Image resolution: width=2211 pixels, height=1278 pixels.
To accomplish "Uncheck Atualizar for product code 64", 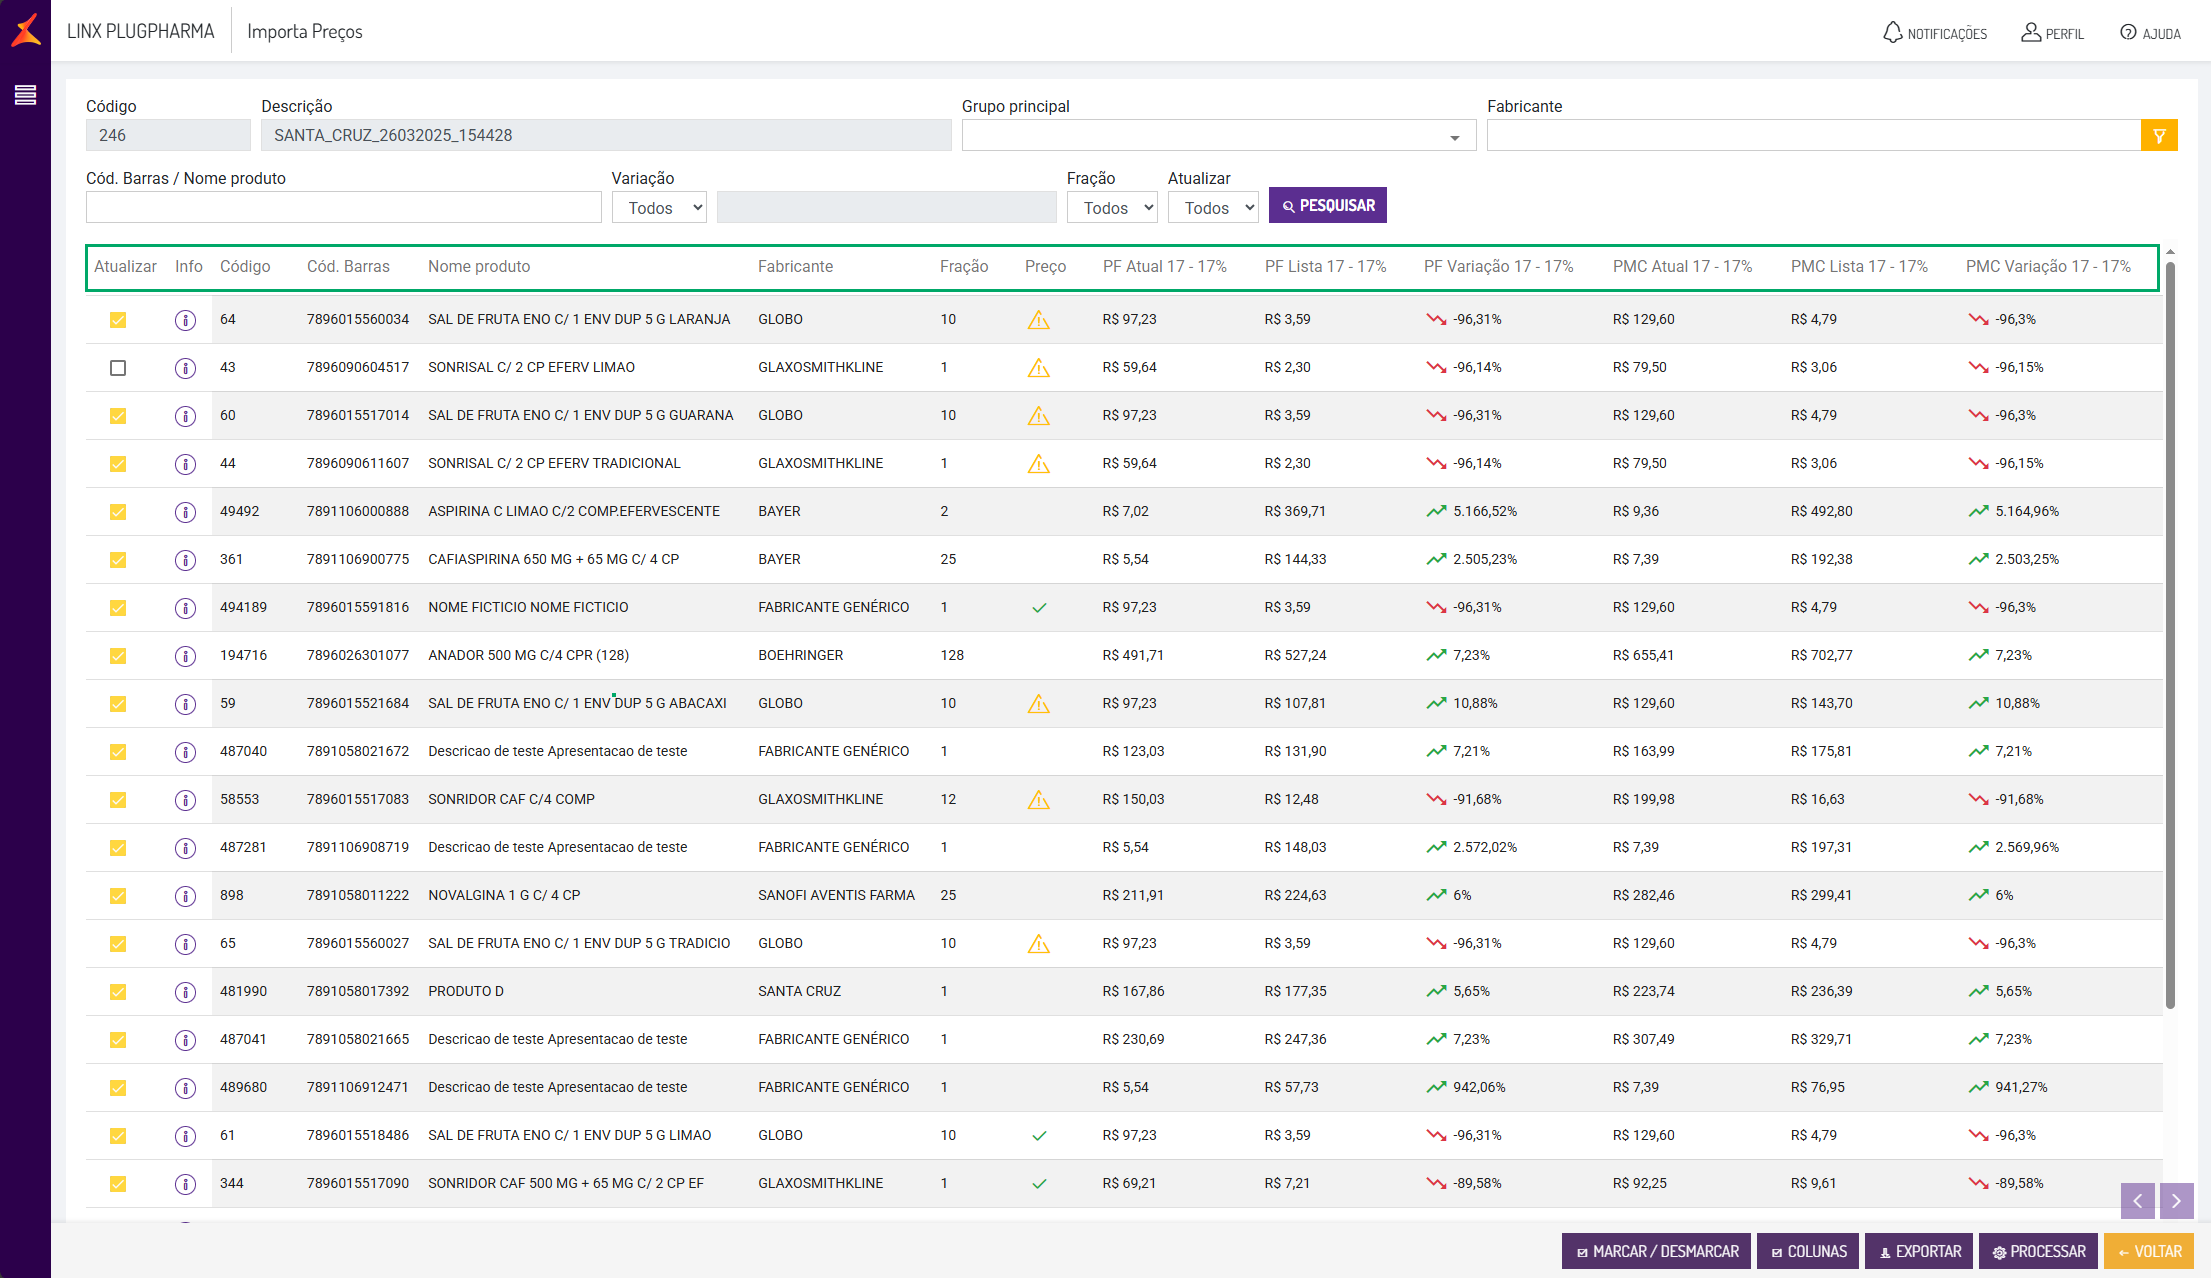I will click(x=118, y=320).
